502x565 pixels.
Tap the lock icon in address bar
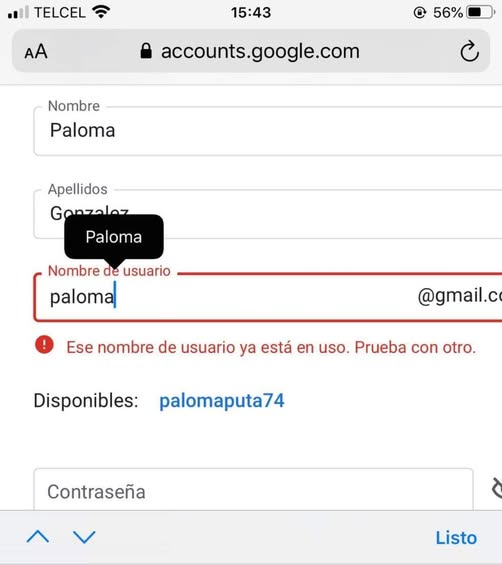(x=146, y=51)
